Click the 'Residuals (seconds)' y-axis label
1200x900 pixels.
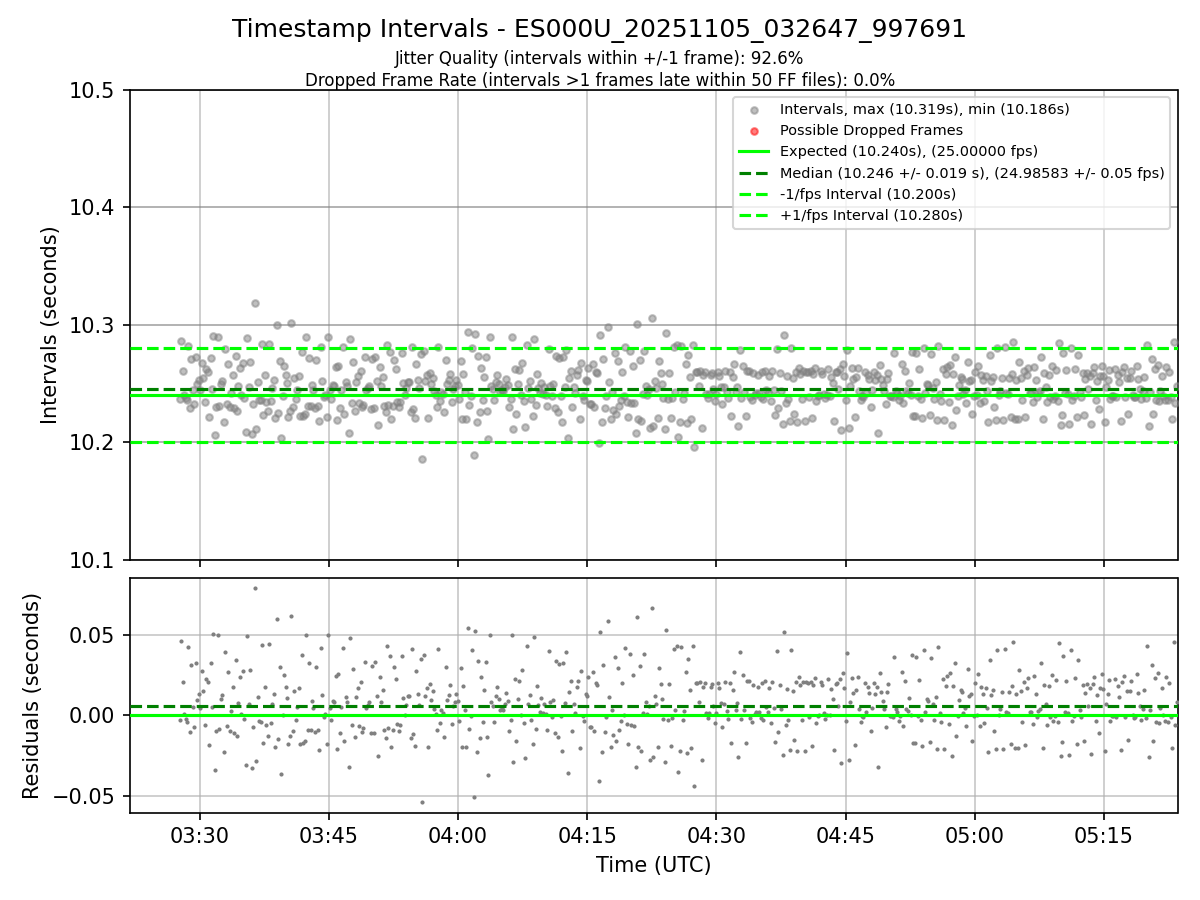point(31,696)
